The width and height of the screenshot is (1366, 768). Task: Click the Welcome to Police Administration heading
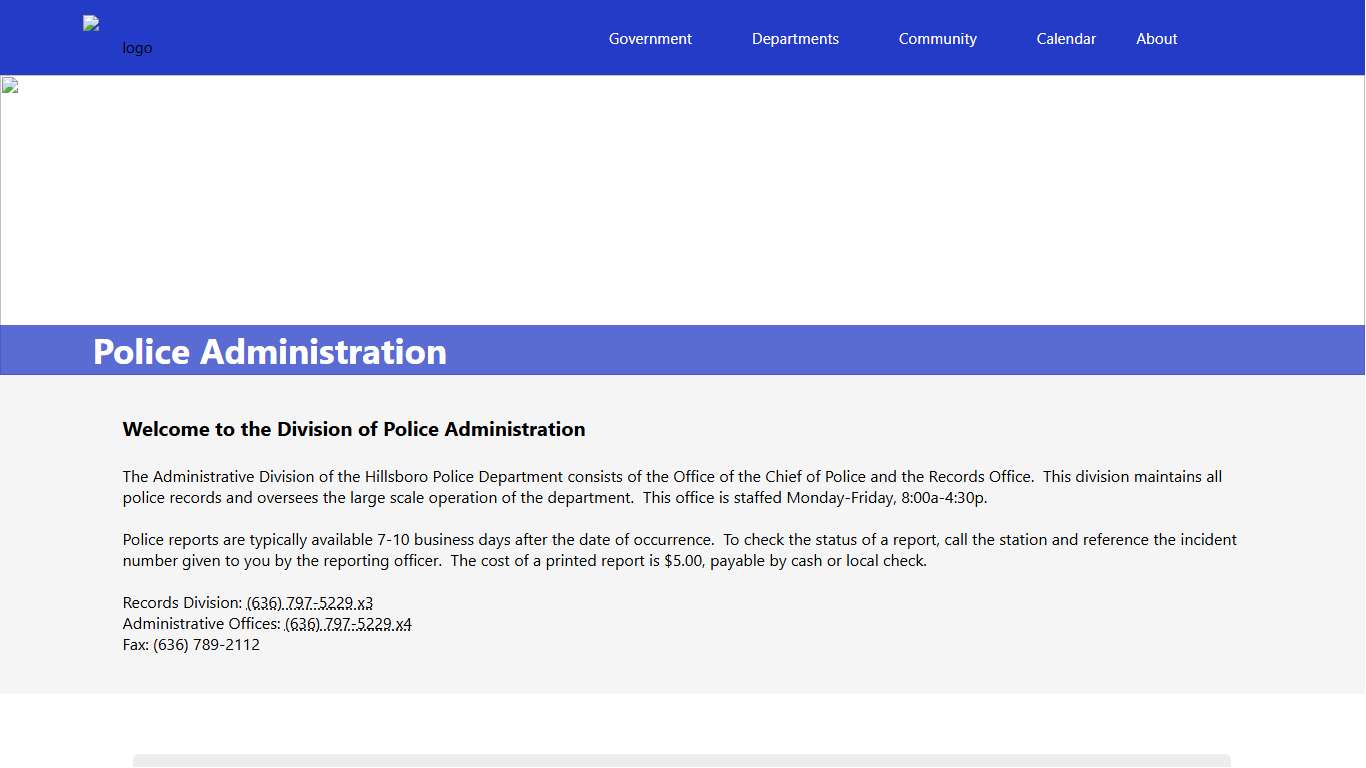pyautogui.click(x=353, y=429)
